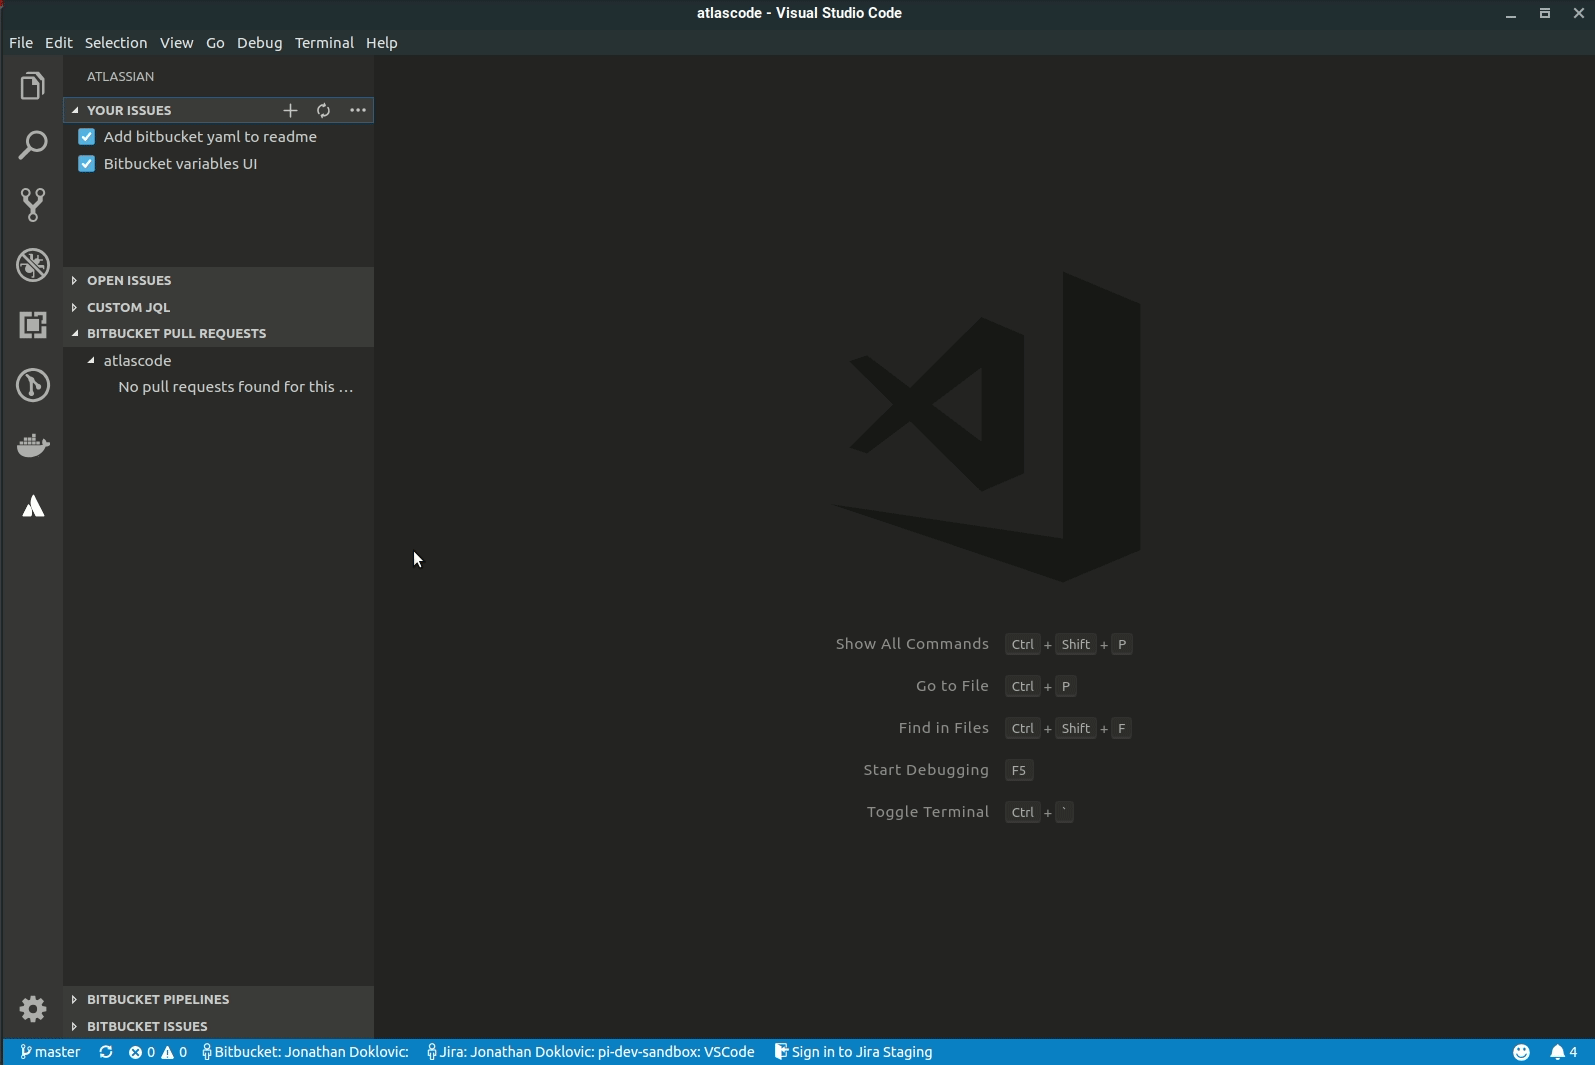This screenshot has width=1595, height=1065.
Task: Click the ATLASSIAN sidebar title
Action: [120, 77]
